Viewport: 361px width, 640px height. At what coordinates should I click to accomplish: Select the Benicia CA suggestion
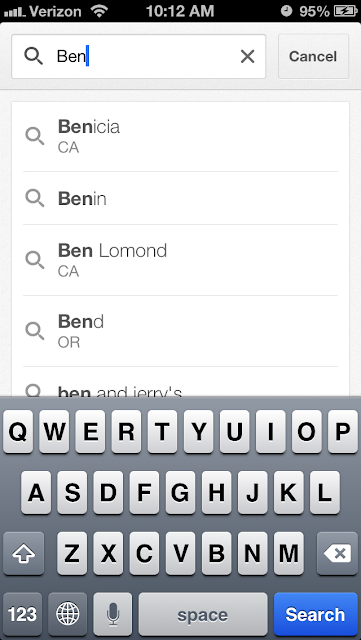tap(180, 136)
